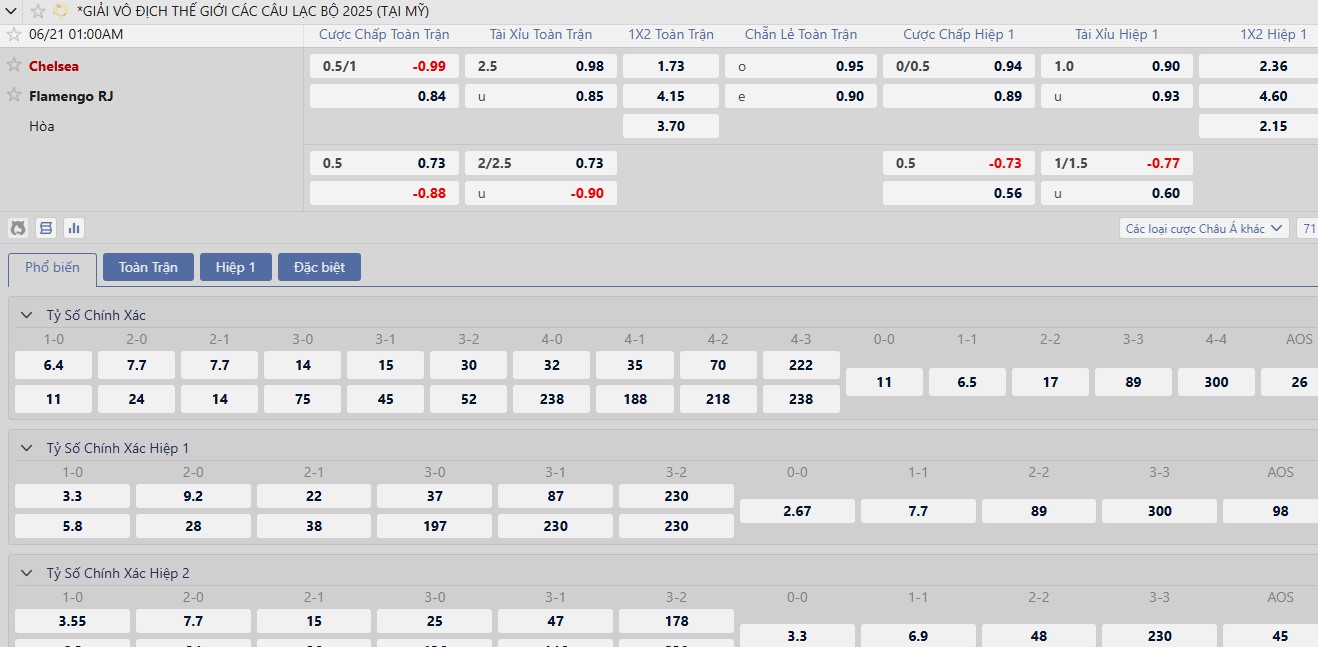The height and width of the screenshot is (647, 1318).
Task: Click the refresh odds icon below the match
Action: (x=18, y=228)
